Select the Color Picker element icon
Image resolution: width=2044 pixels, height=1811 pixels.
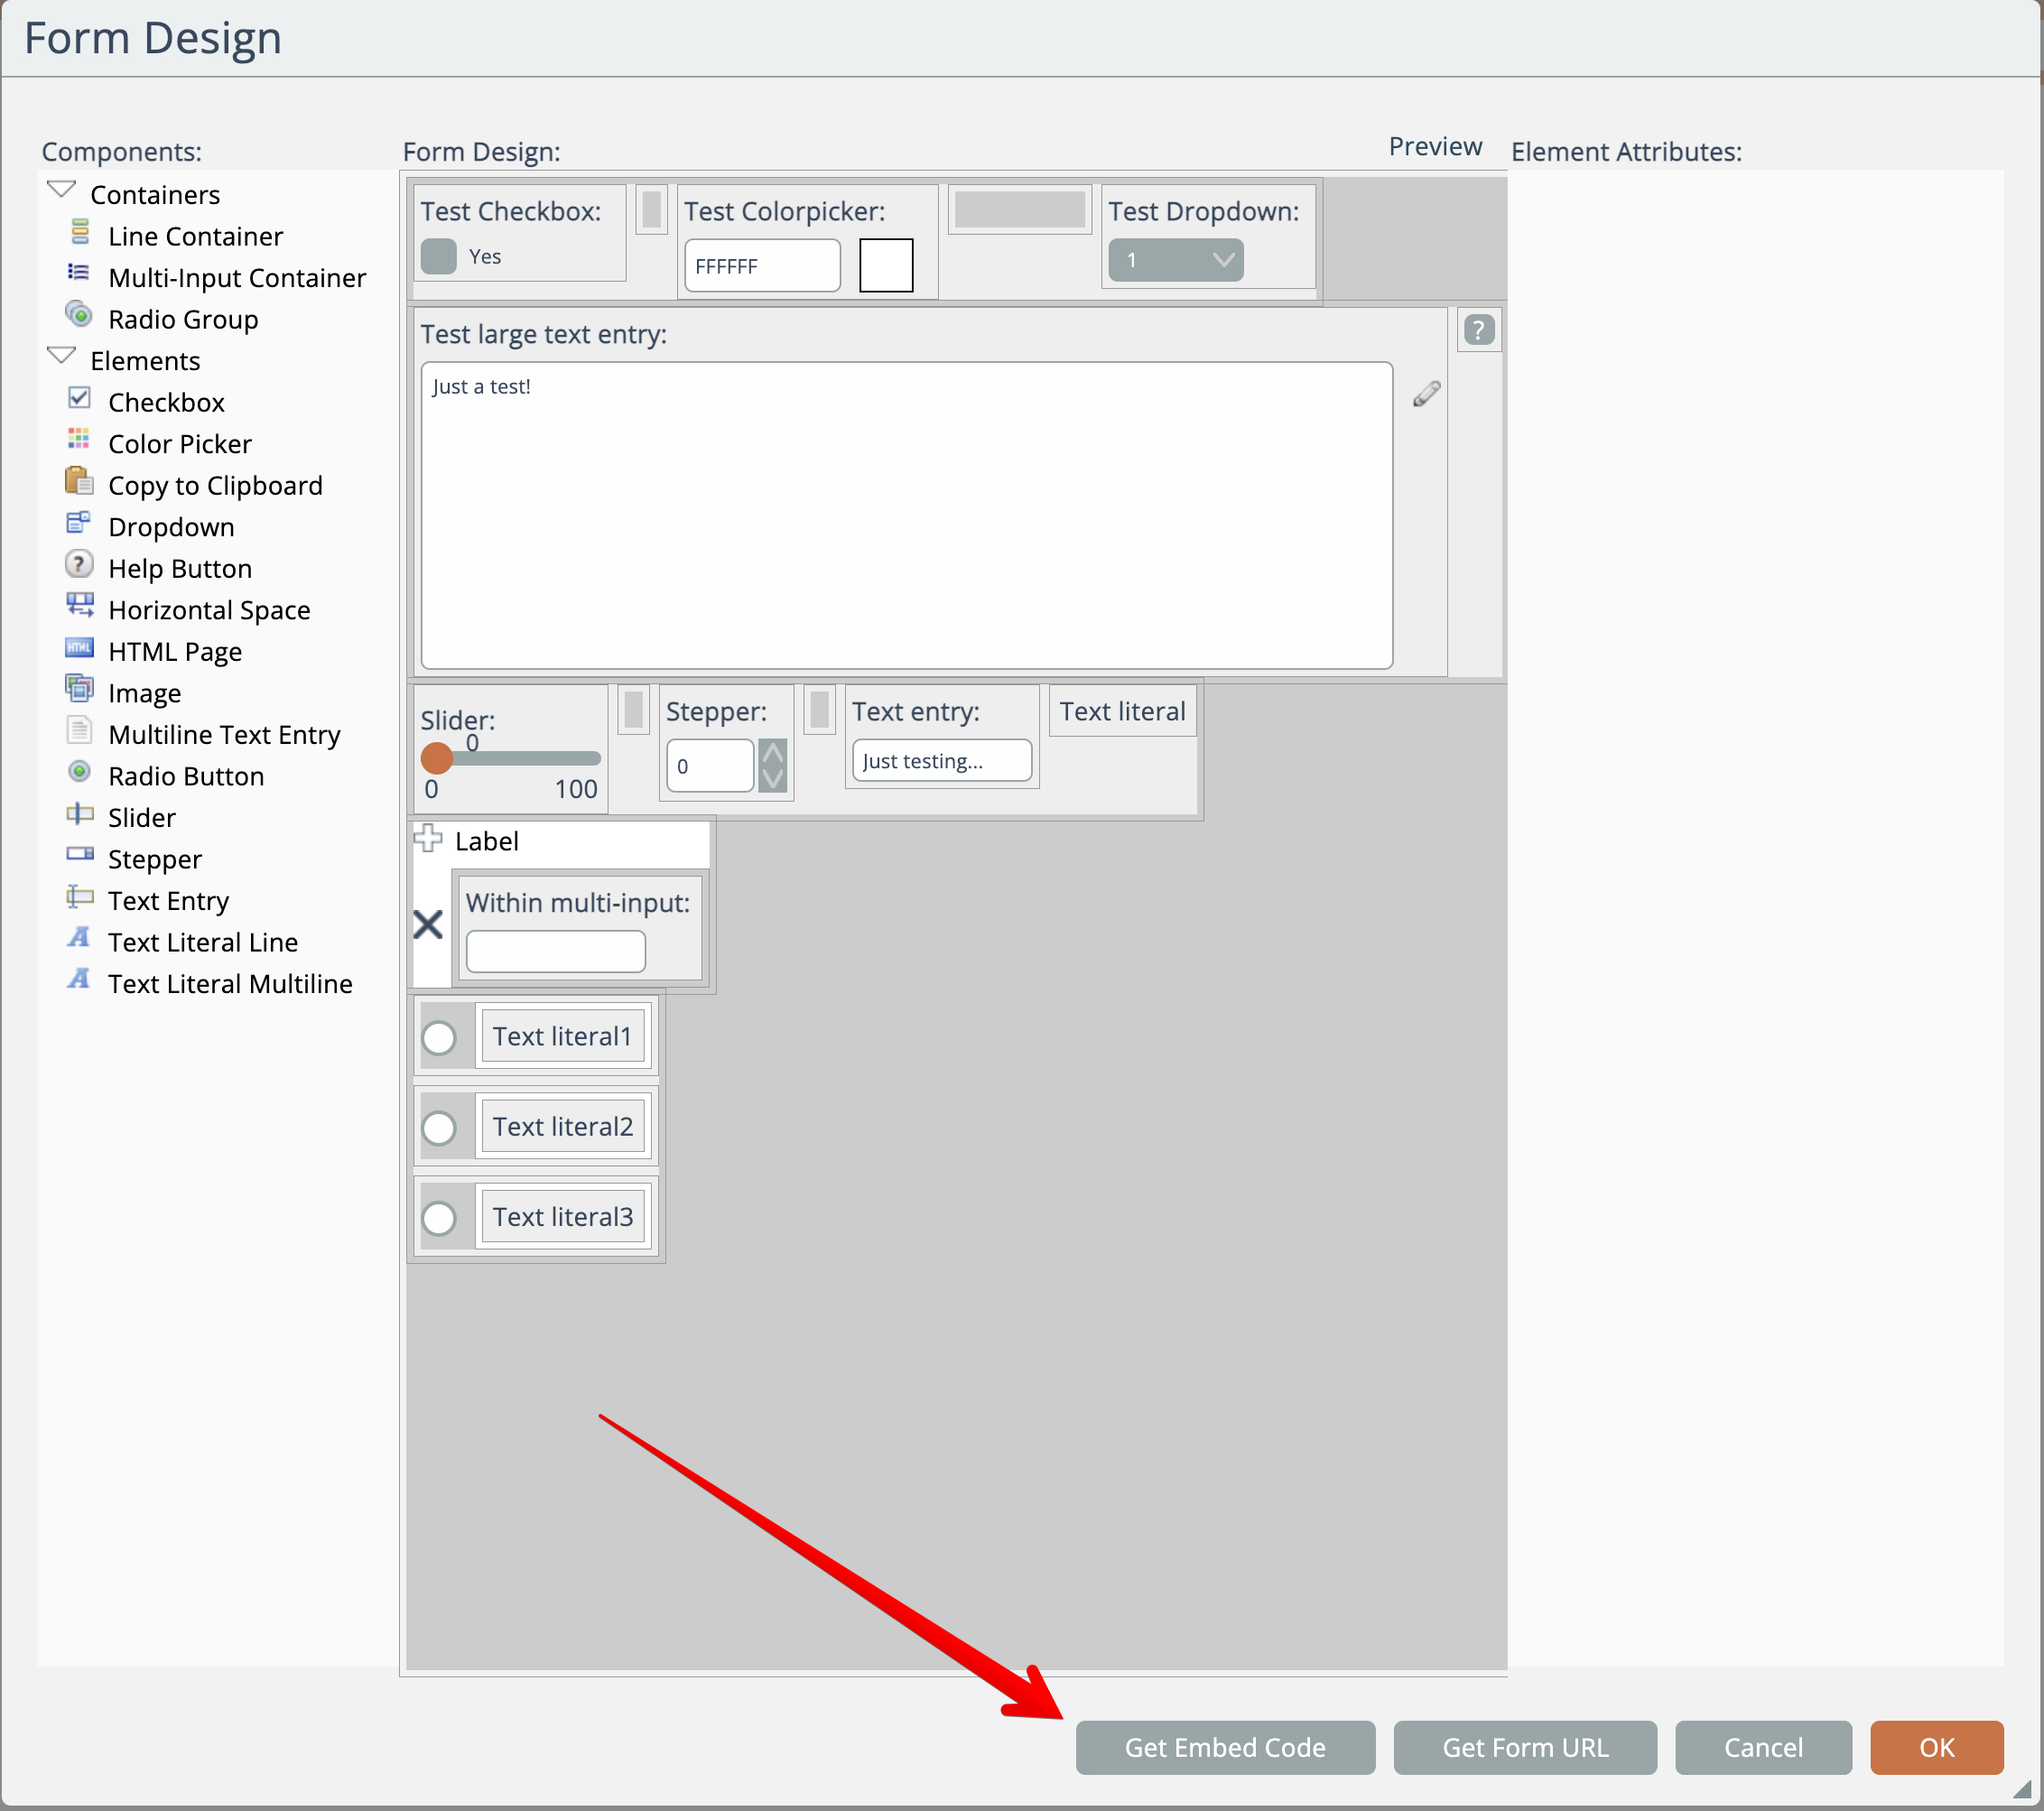point(79,441)
